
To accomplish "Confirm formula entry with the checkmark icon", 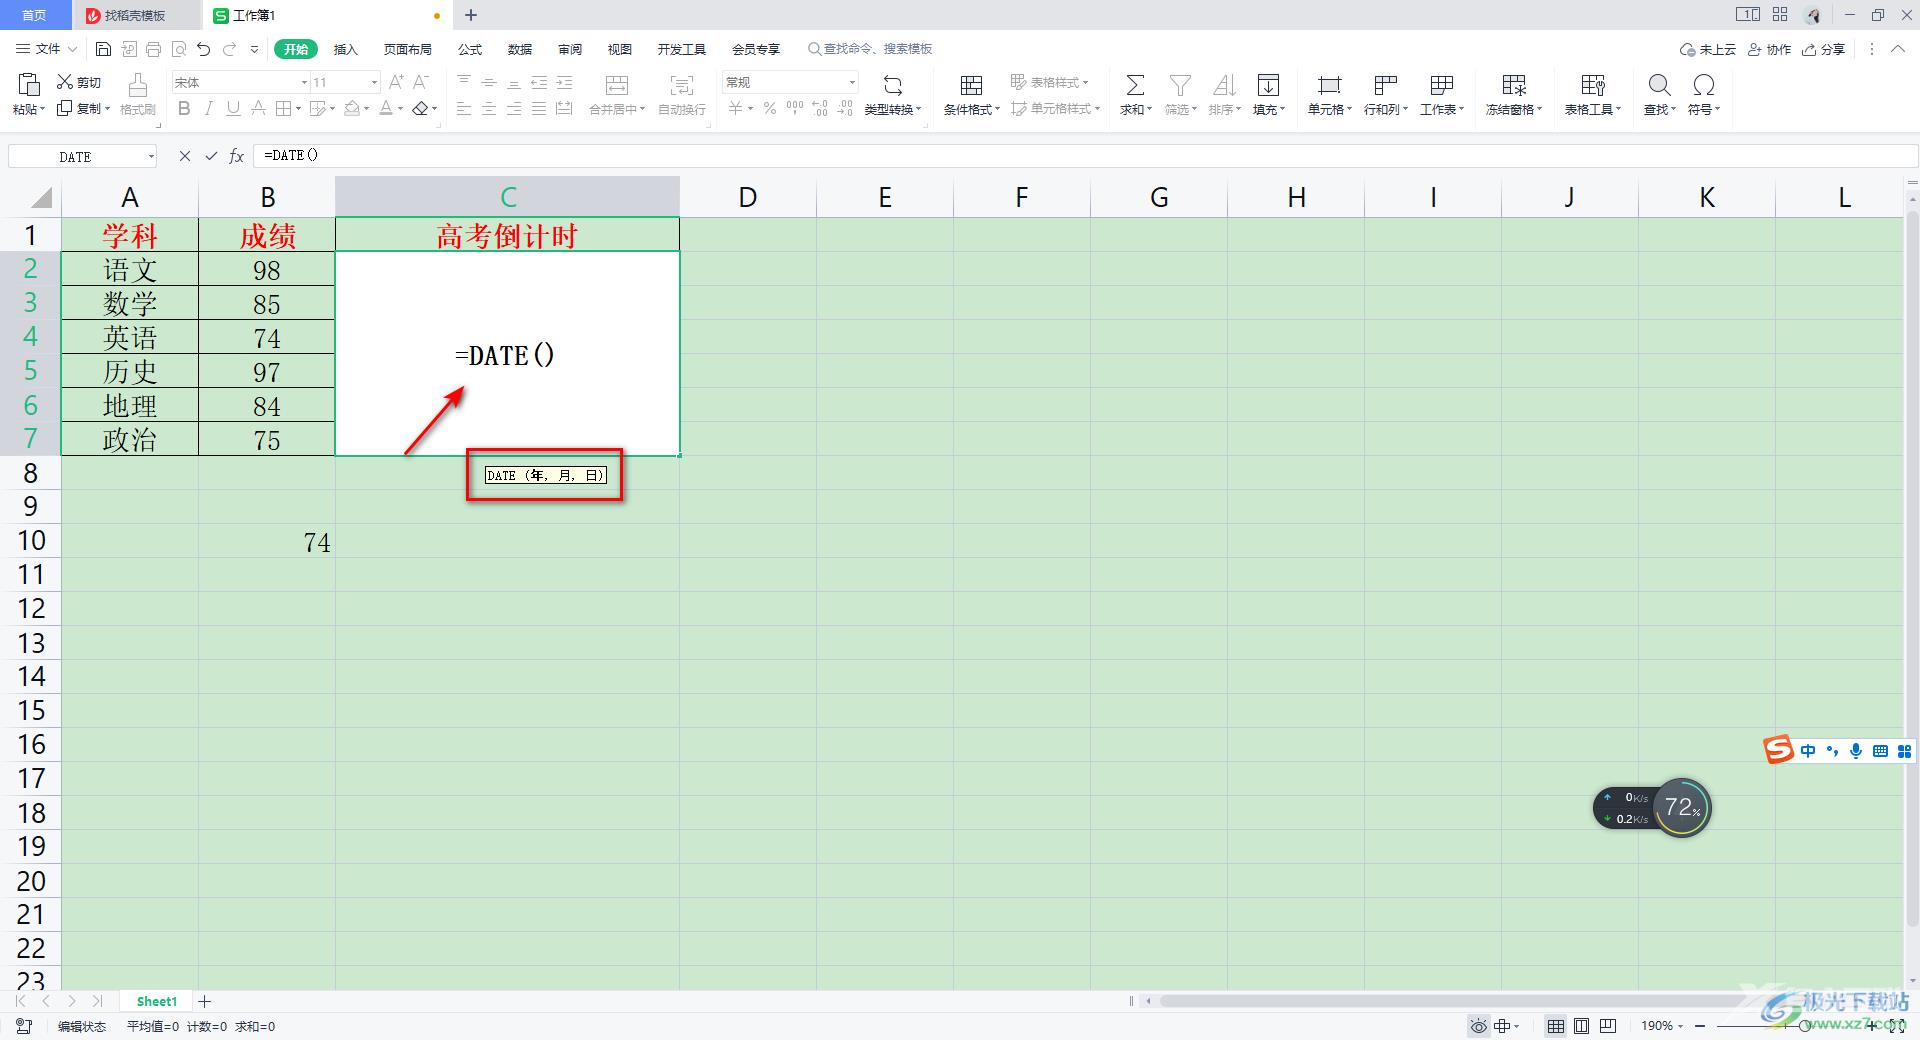I will (211, 156).
